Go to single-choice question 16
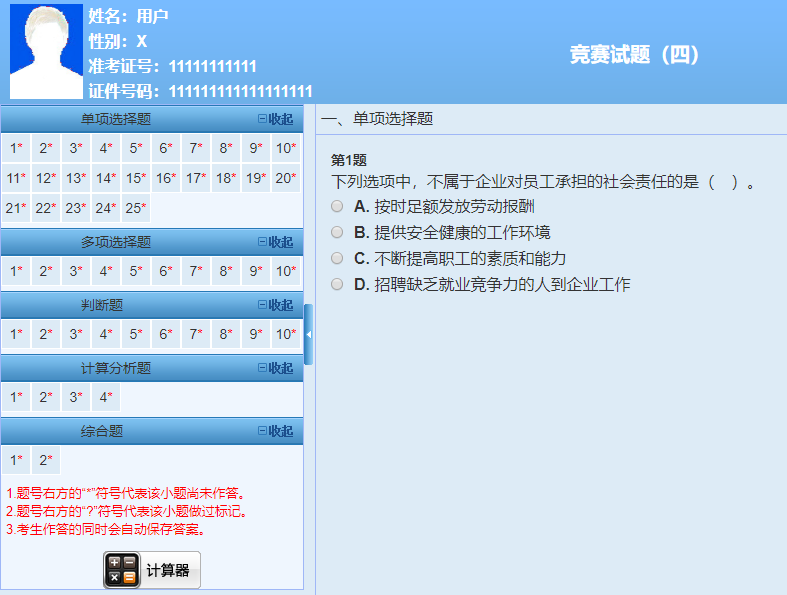Image resolution: width=787 pixels, height=595 pixels. tap(166, 178)
